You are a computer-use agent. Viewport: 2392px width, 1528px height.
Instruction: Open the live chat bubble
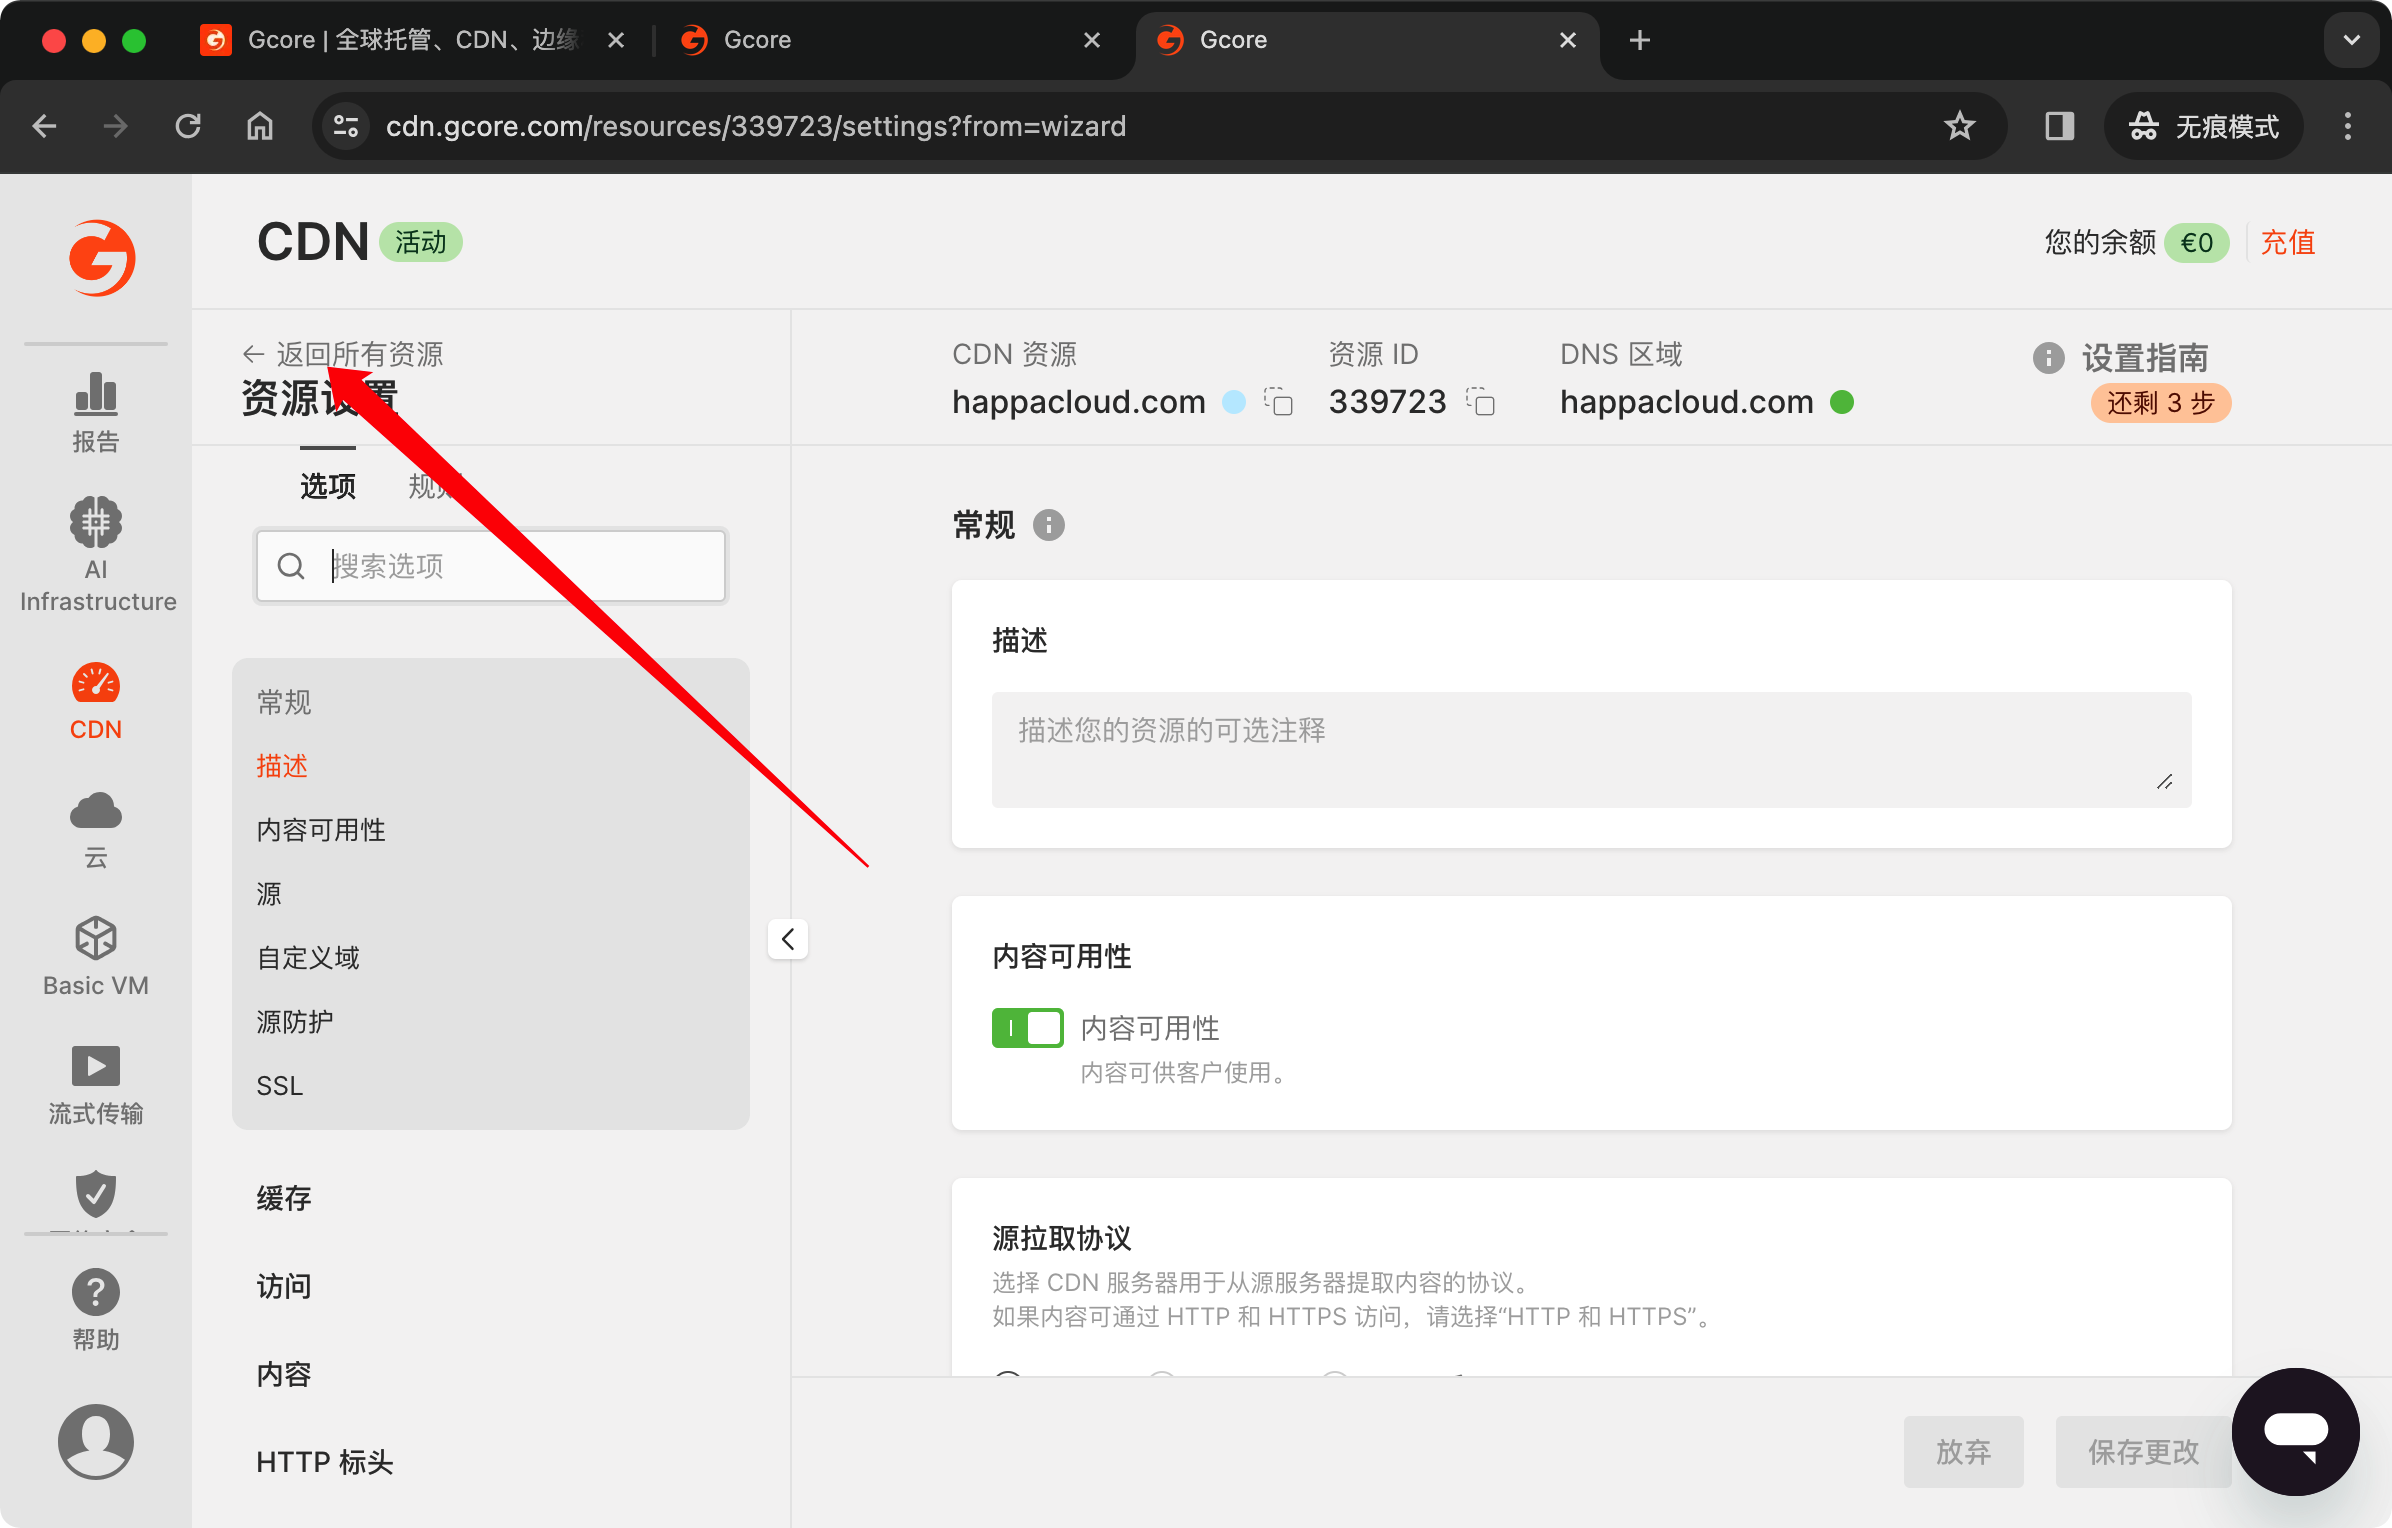click(x=2296, y=1432)
